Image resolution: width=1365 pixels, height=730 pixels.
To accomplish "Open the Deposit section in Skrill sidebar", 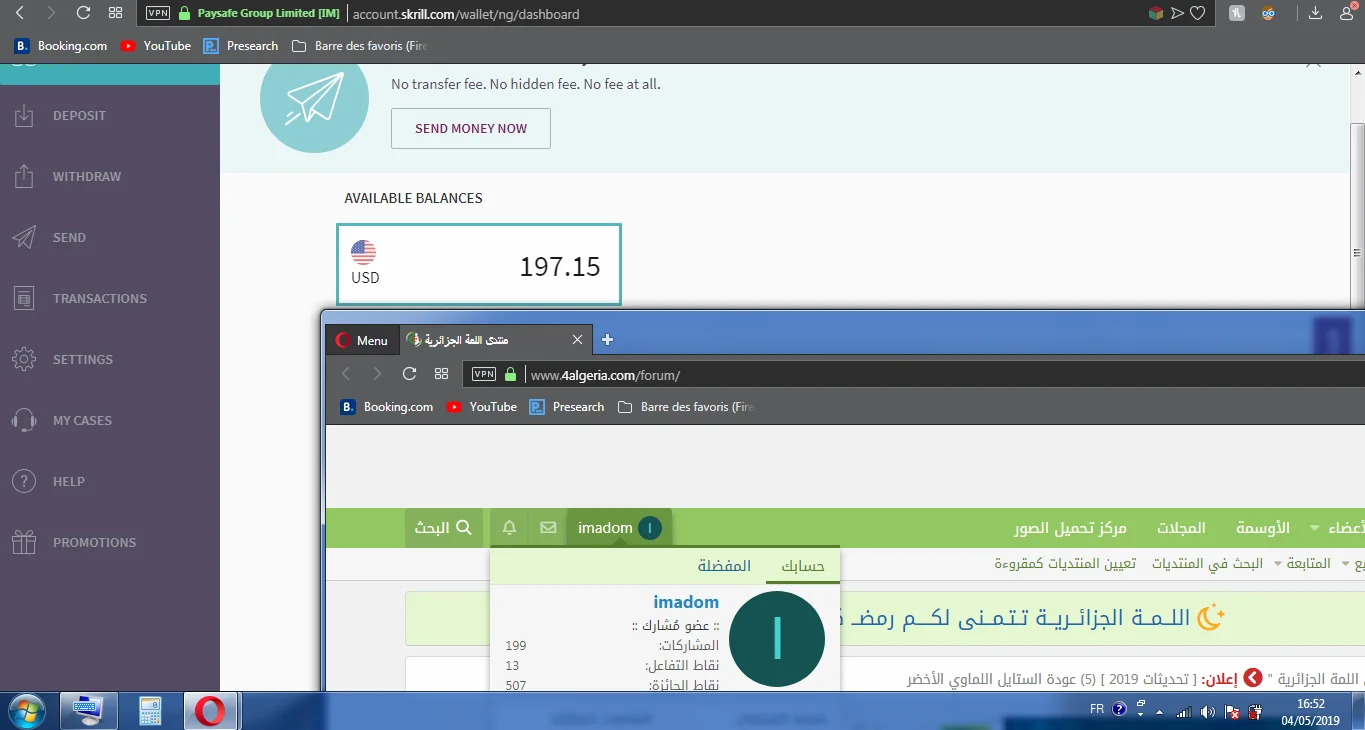I will (79, 116).
